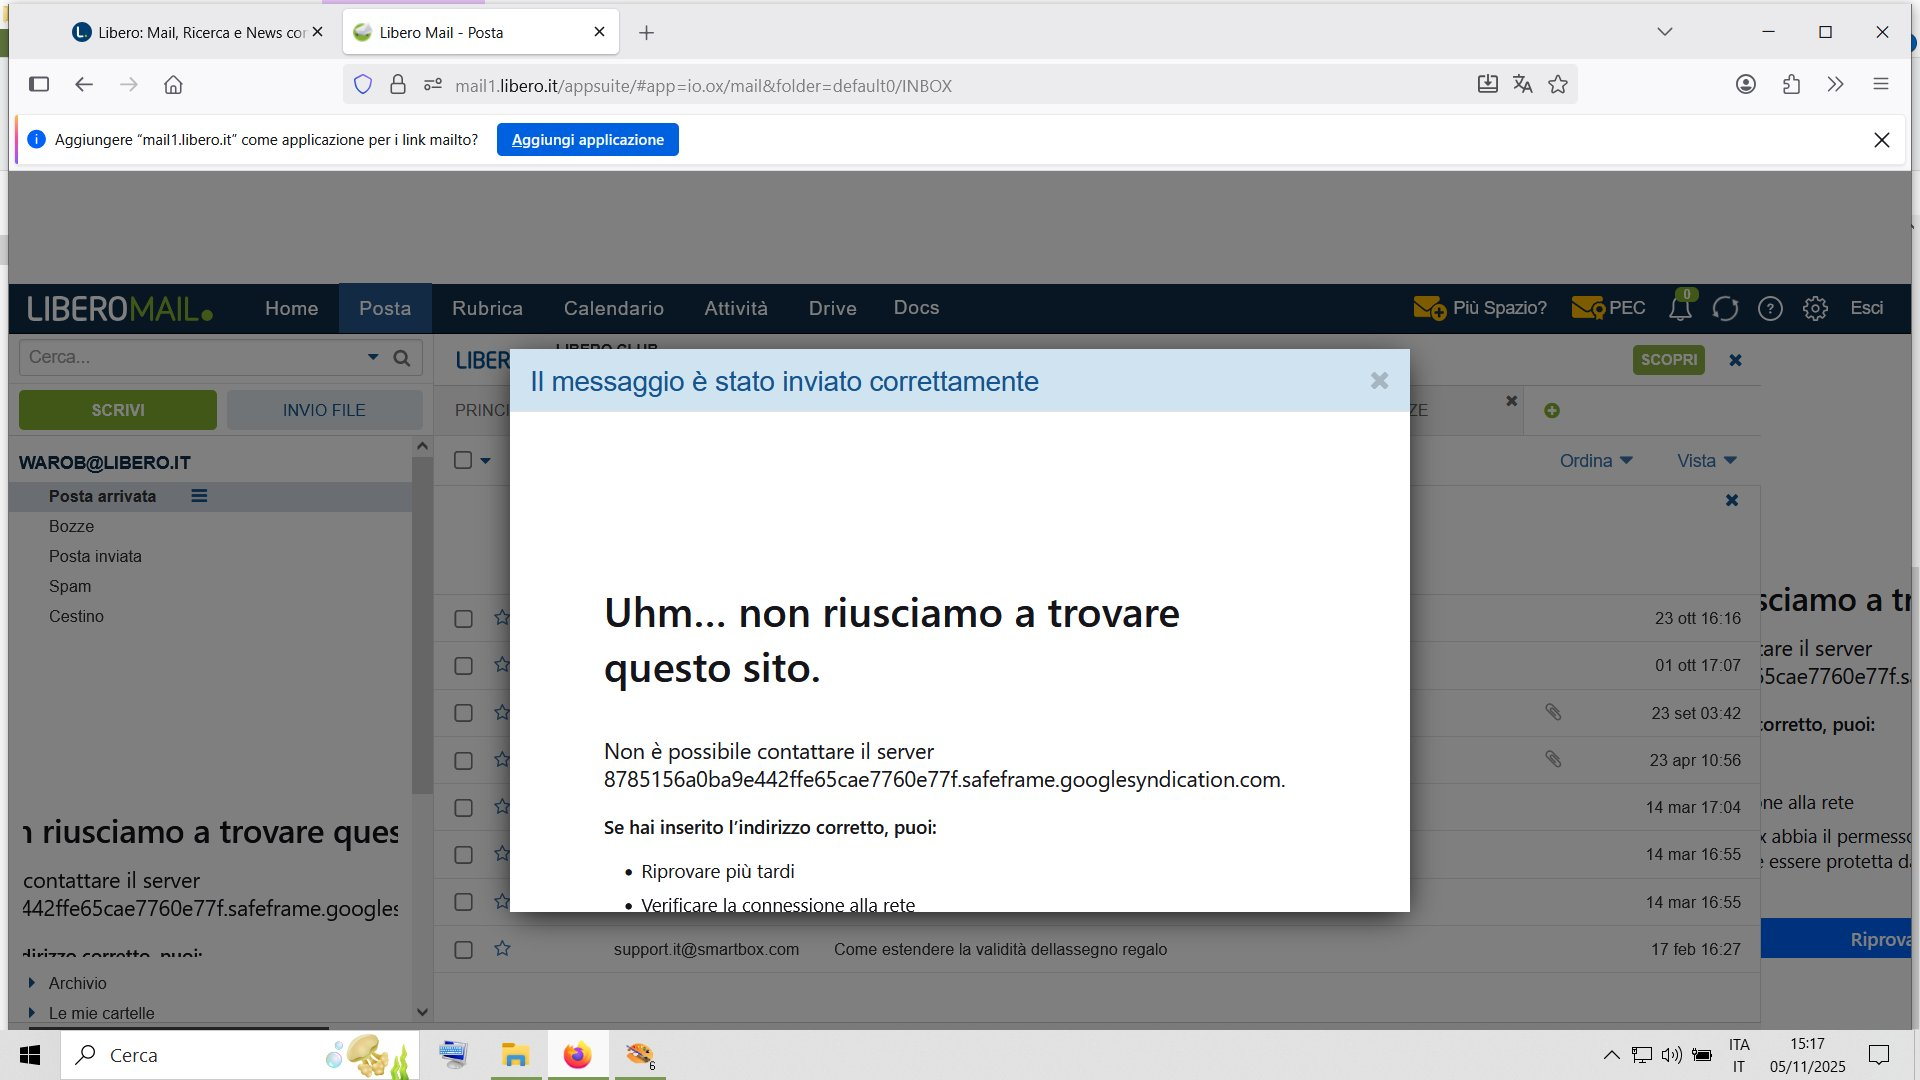This screenshot has height=1080, width=1920.
Task: Click Posta arrivata folder menu icon
Action: [x=199, y=496]
